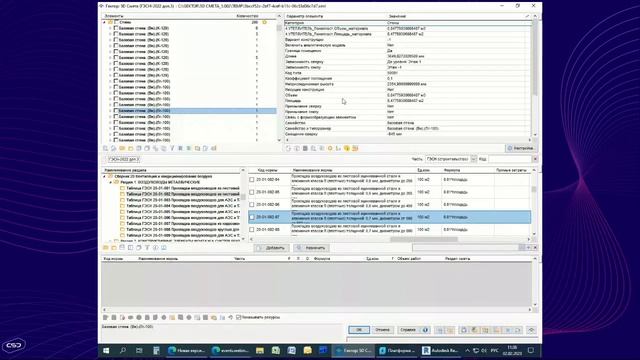Click the OK button
The image size is (640, 360).
click(359, 330)
